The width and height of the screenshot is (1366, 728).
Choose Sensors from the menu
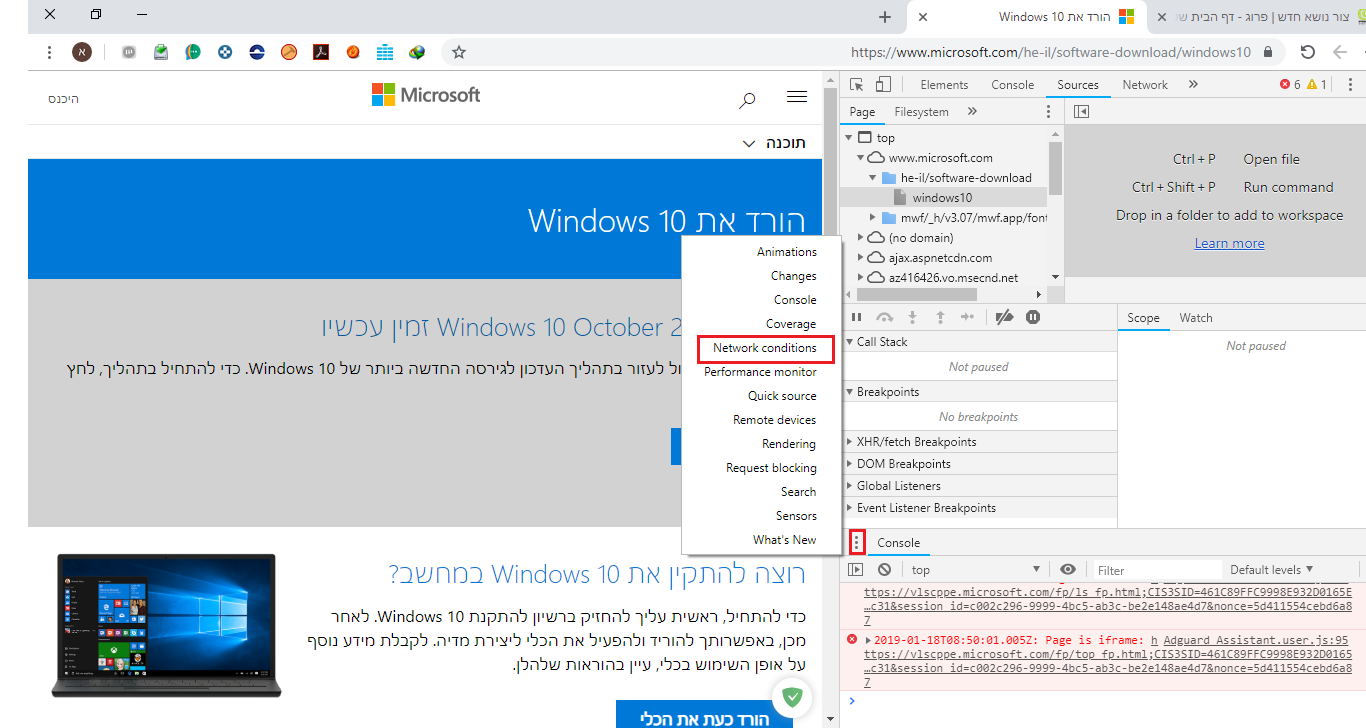point(796,516)
